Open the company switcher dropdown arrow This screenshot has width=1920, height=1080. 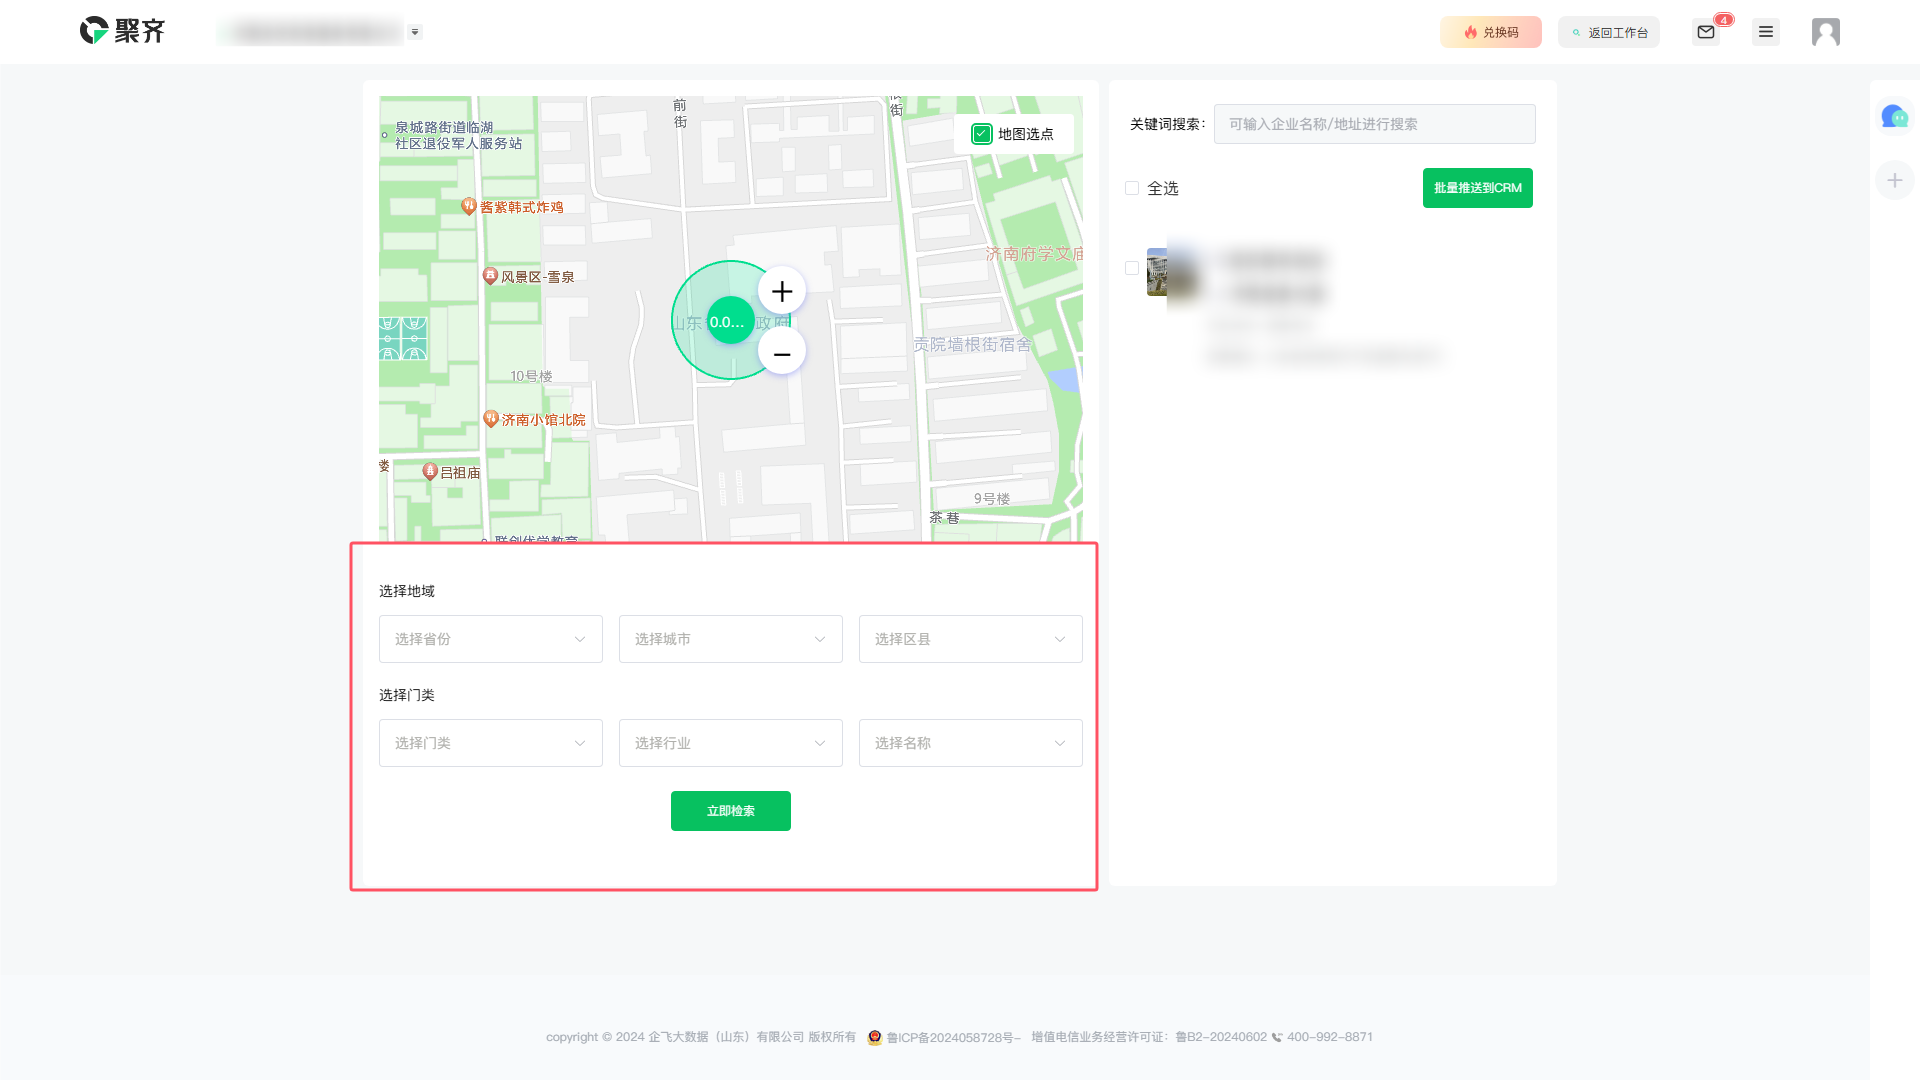click(415, 32)
